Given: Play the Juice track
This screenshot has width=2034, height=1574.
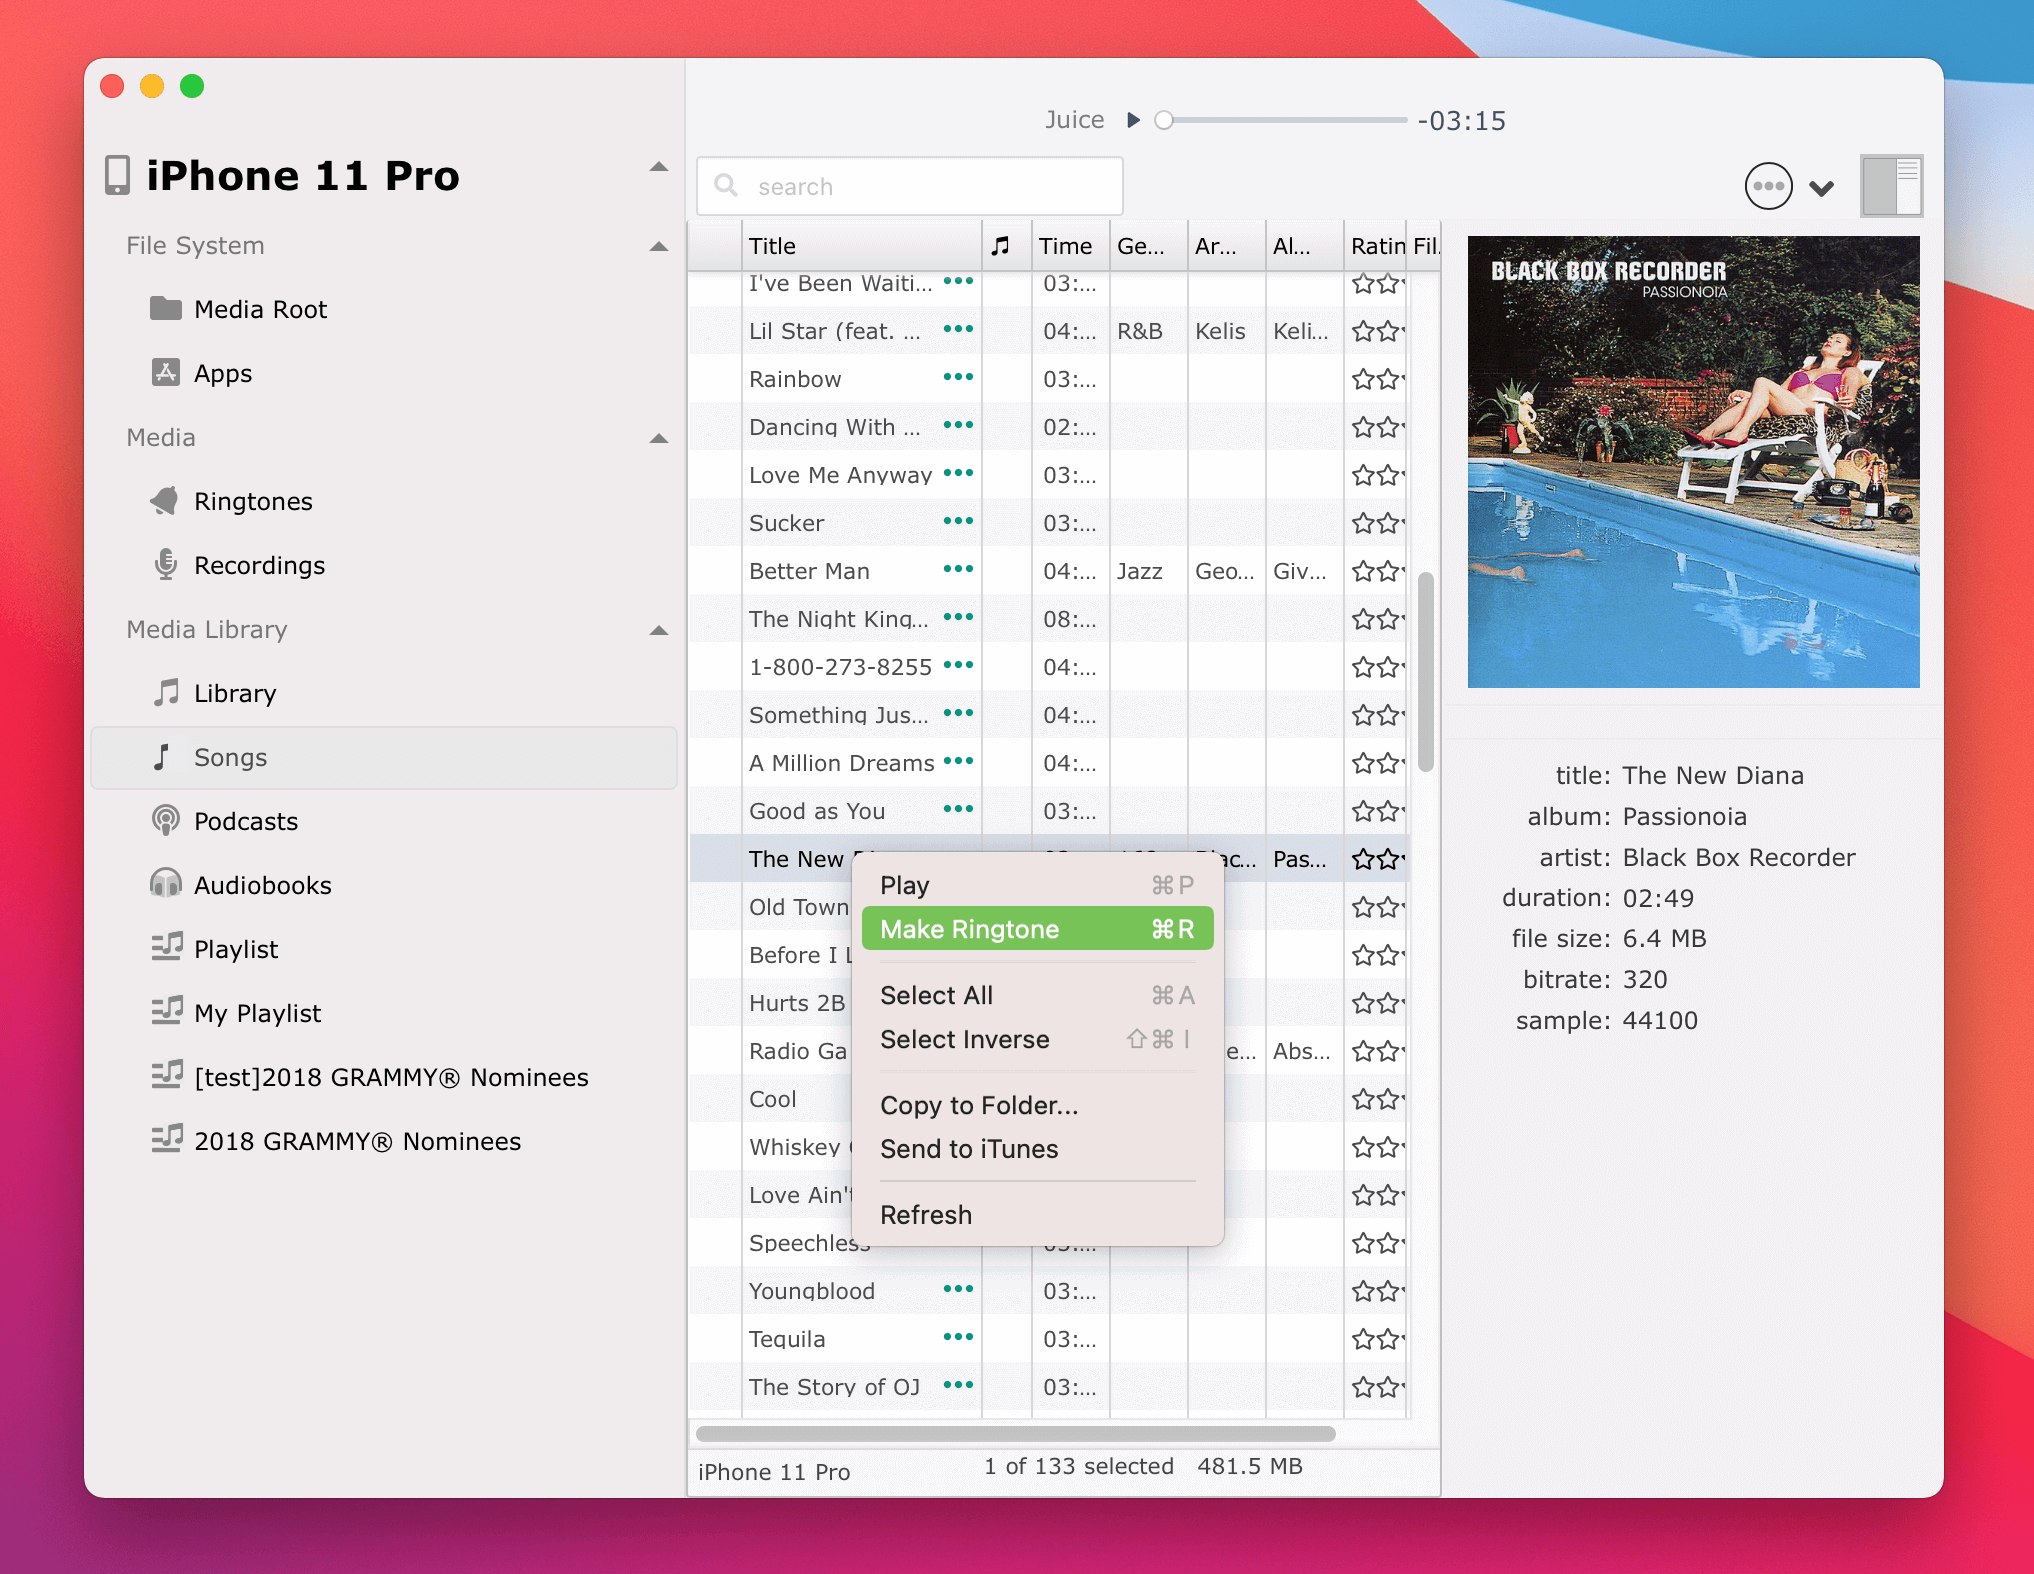Looking at the screenshot, I should (x=1133, y=120).
